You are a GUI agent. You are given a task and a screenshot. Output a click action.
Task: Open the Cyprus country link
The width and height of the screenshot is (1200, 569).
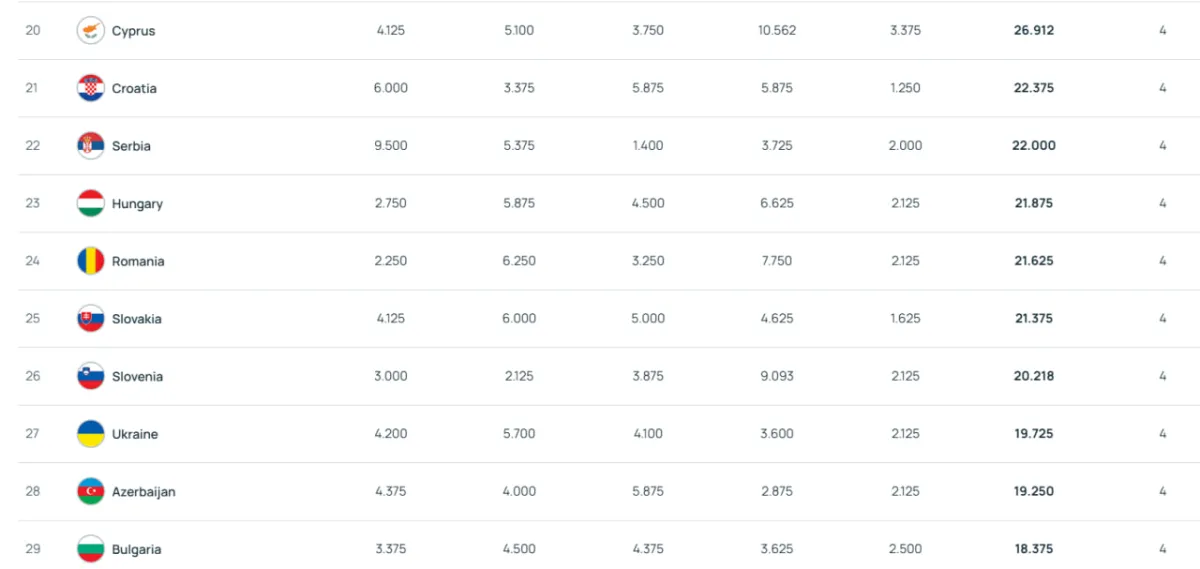click(x=134, y=31)
